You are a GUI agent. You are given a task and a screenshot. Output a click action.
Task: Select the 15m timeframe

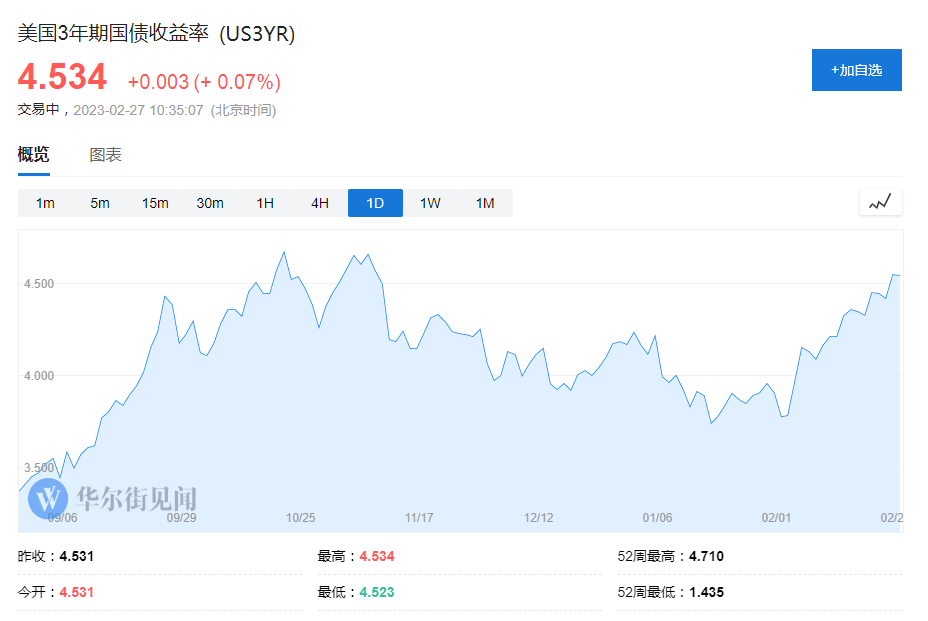click(x=154, y=202)
